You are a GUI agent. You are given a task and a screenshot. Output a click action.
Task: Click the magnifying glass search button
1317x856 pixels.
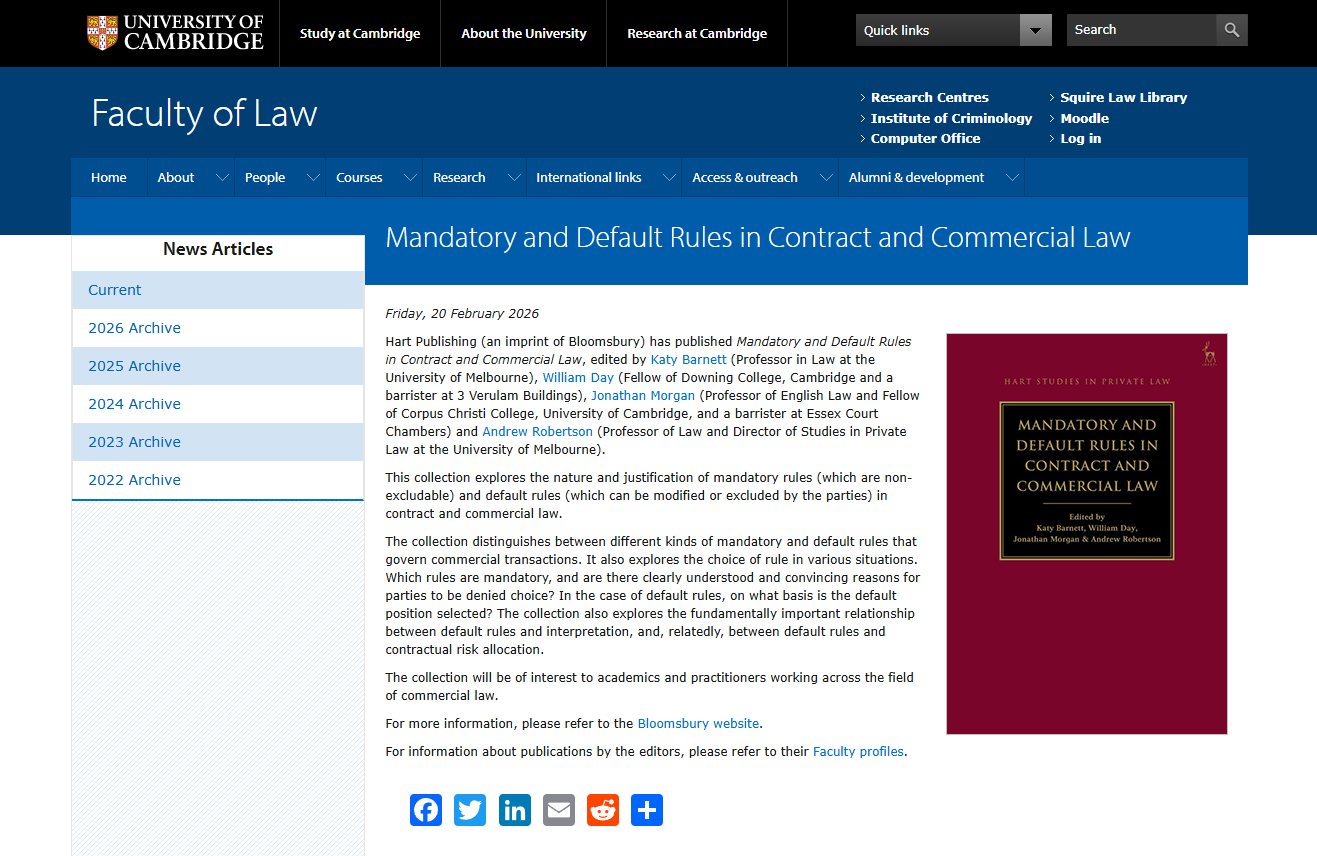(x=1232, y=30)
